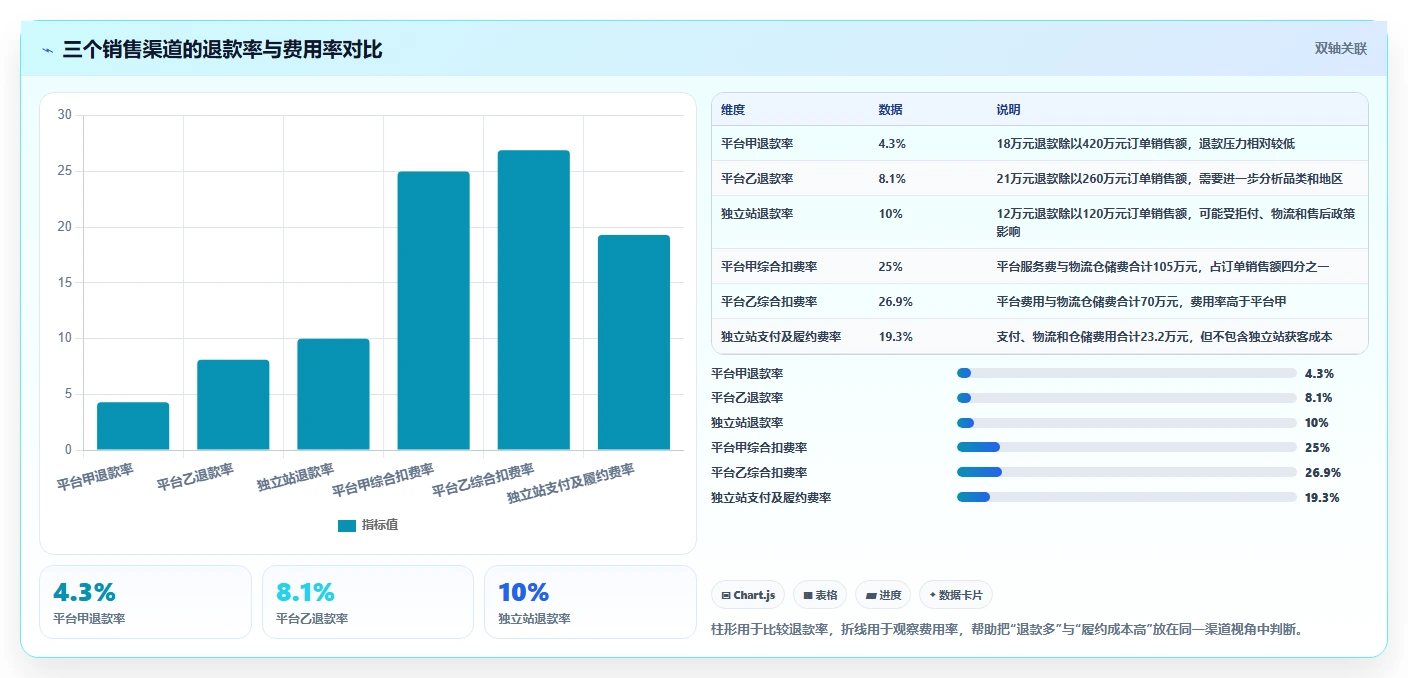
Task: Click 独立站退款率 in the table's dimension column
Action: pyautogui.click(x=757, y=214)
